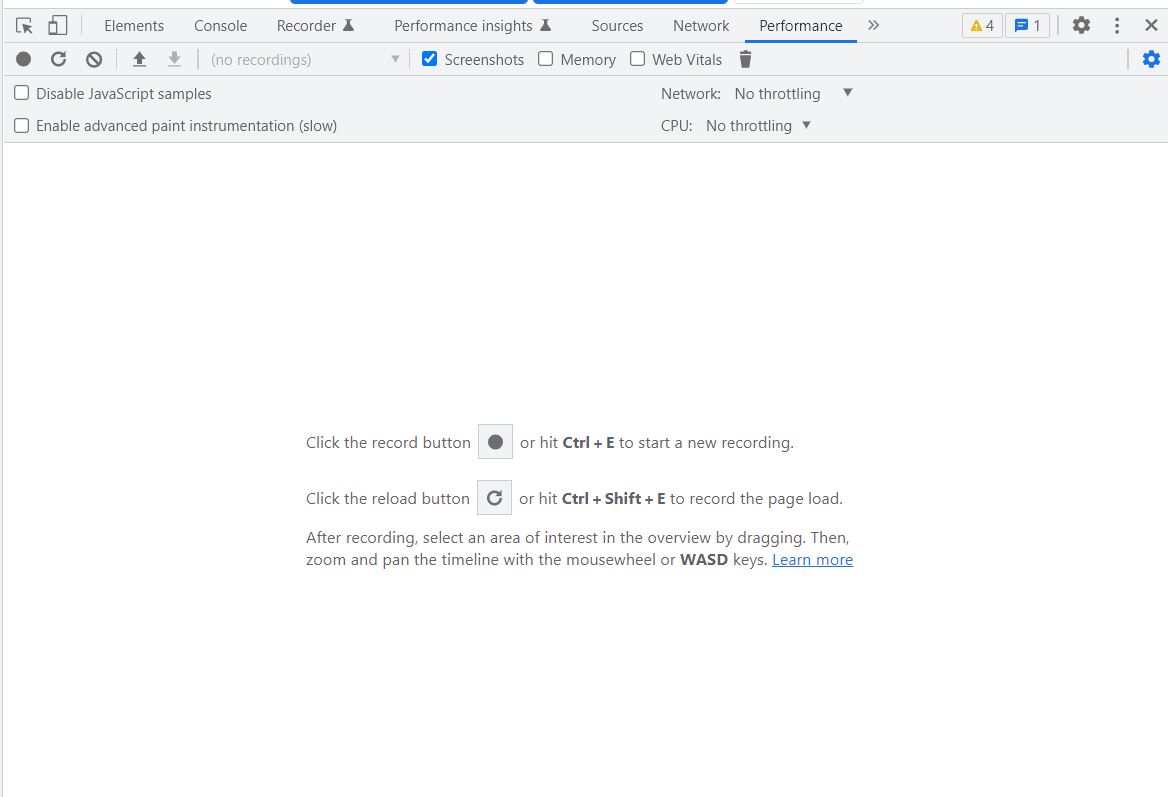
Task: Click the load profile upload icon
Action: pos(140,60)
